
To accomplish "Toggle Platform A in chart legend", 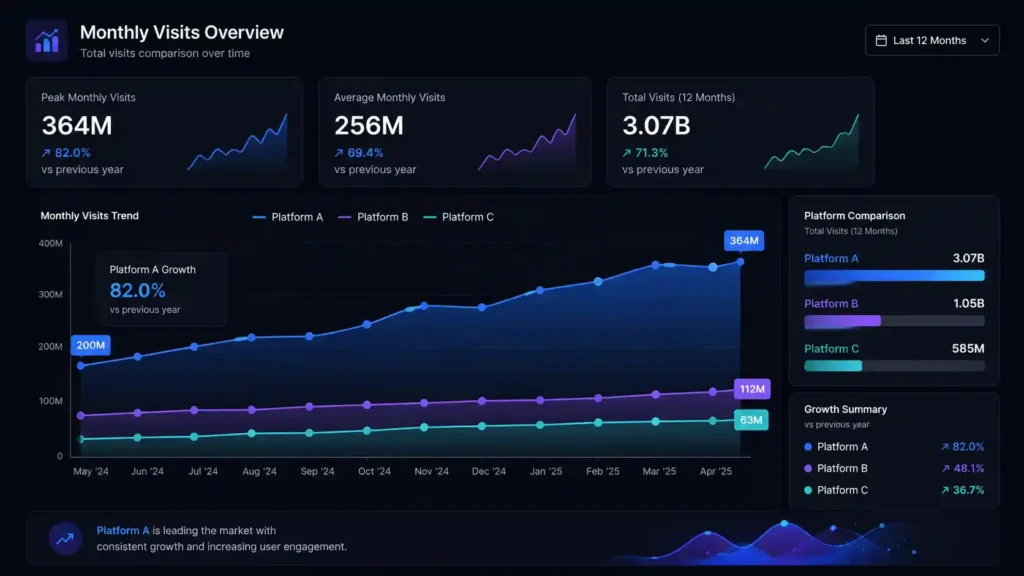I will [x=287, y=217].
